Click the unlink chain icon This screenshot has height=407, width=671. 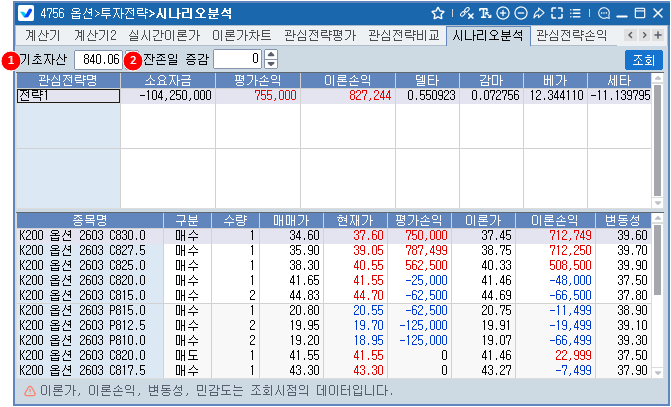tap(466, 14)
